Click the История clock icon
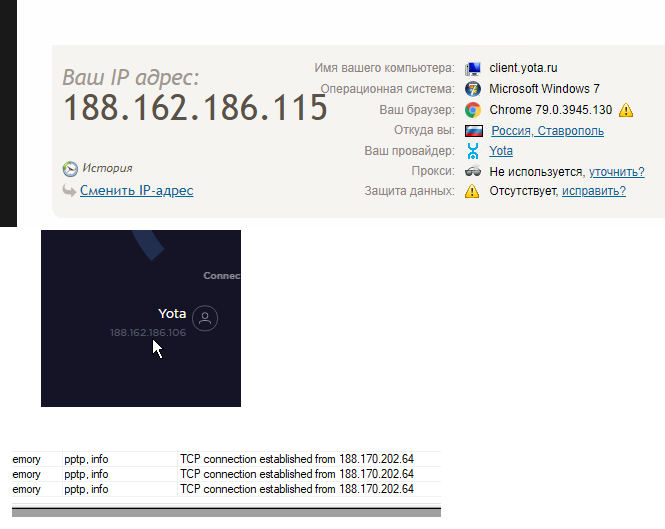The width and height of the screenshot is (665, 529). (x=70, y=169)
